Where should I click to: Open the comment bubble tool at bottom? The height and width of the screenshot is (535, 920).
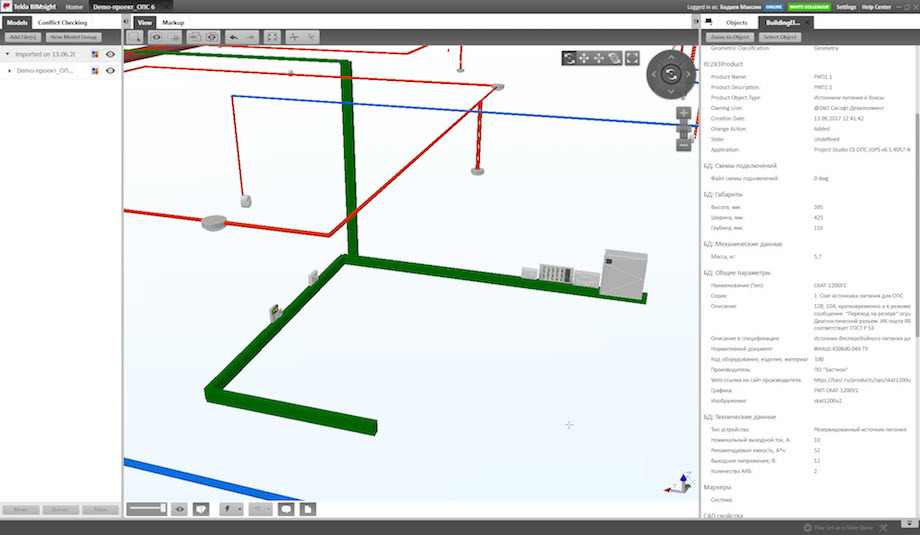point(285,509)
